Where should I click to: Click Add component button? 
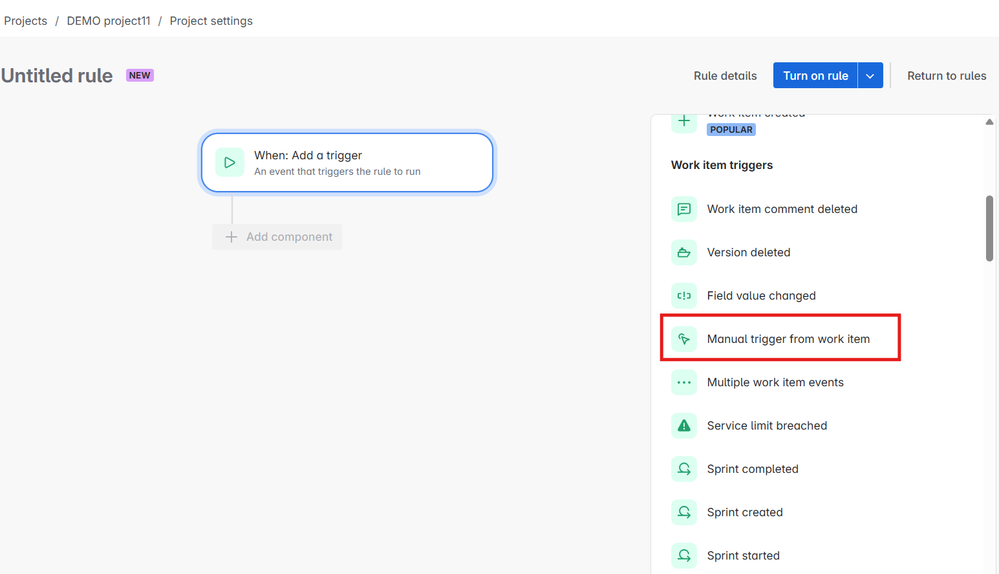[x=277, y=237]
